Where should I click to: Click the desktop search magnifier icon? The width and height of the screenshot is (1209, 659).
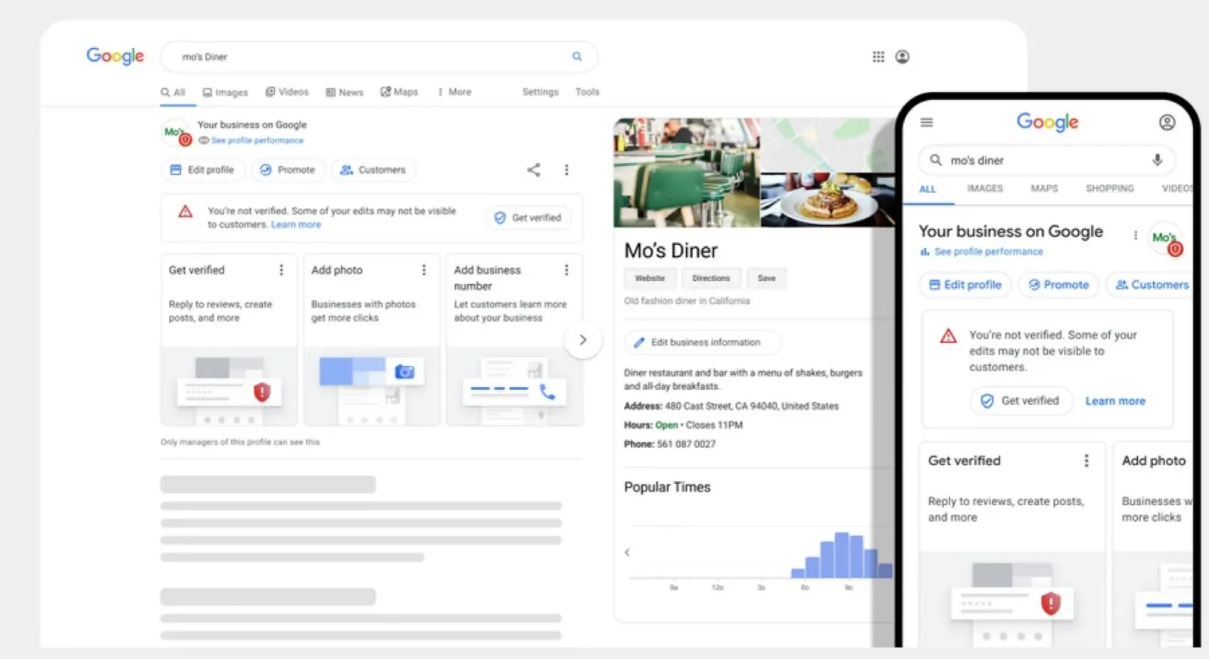pos(577,57)
